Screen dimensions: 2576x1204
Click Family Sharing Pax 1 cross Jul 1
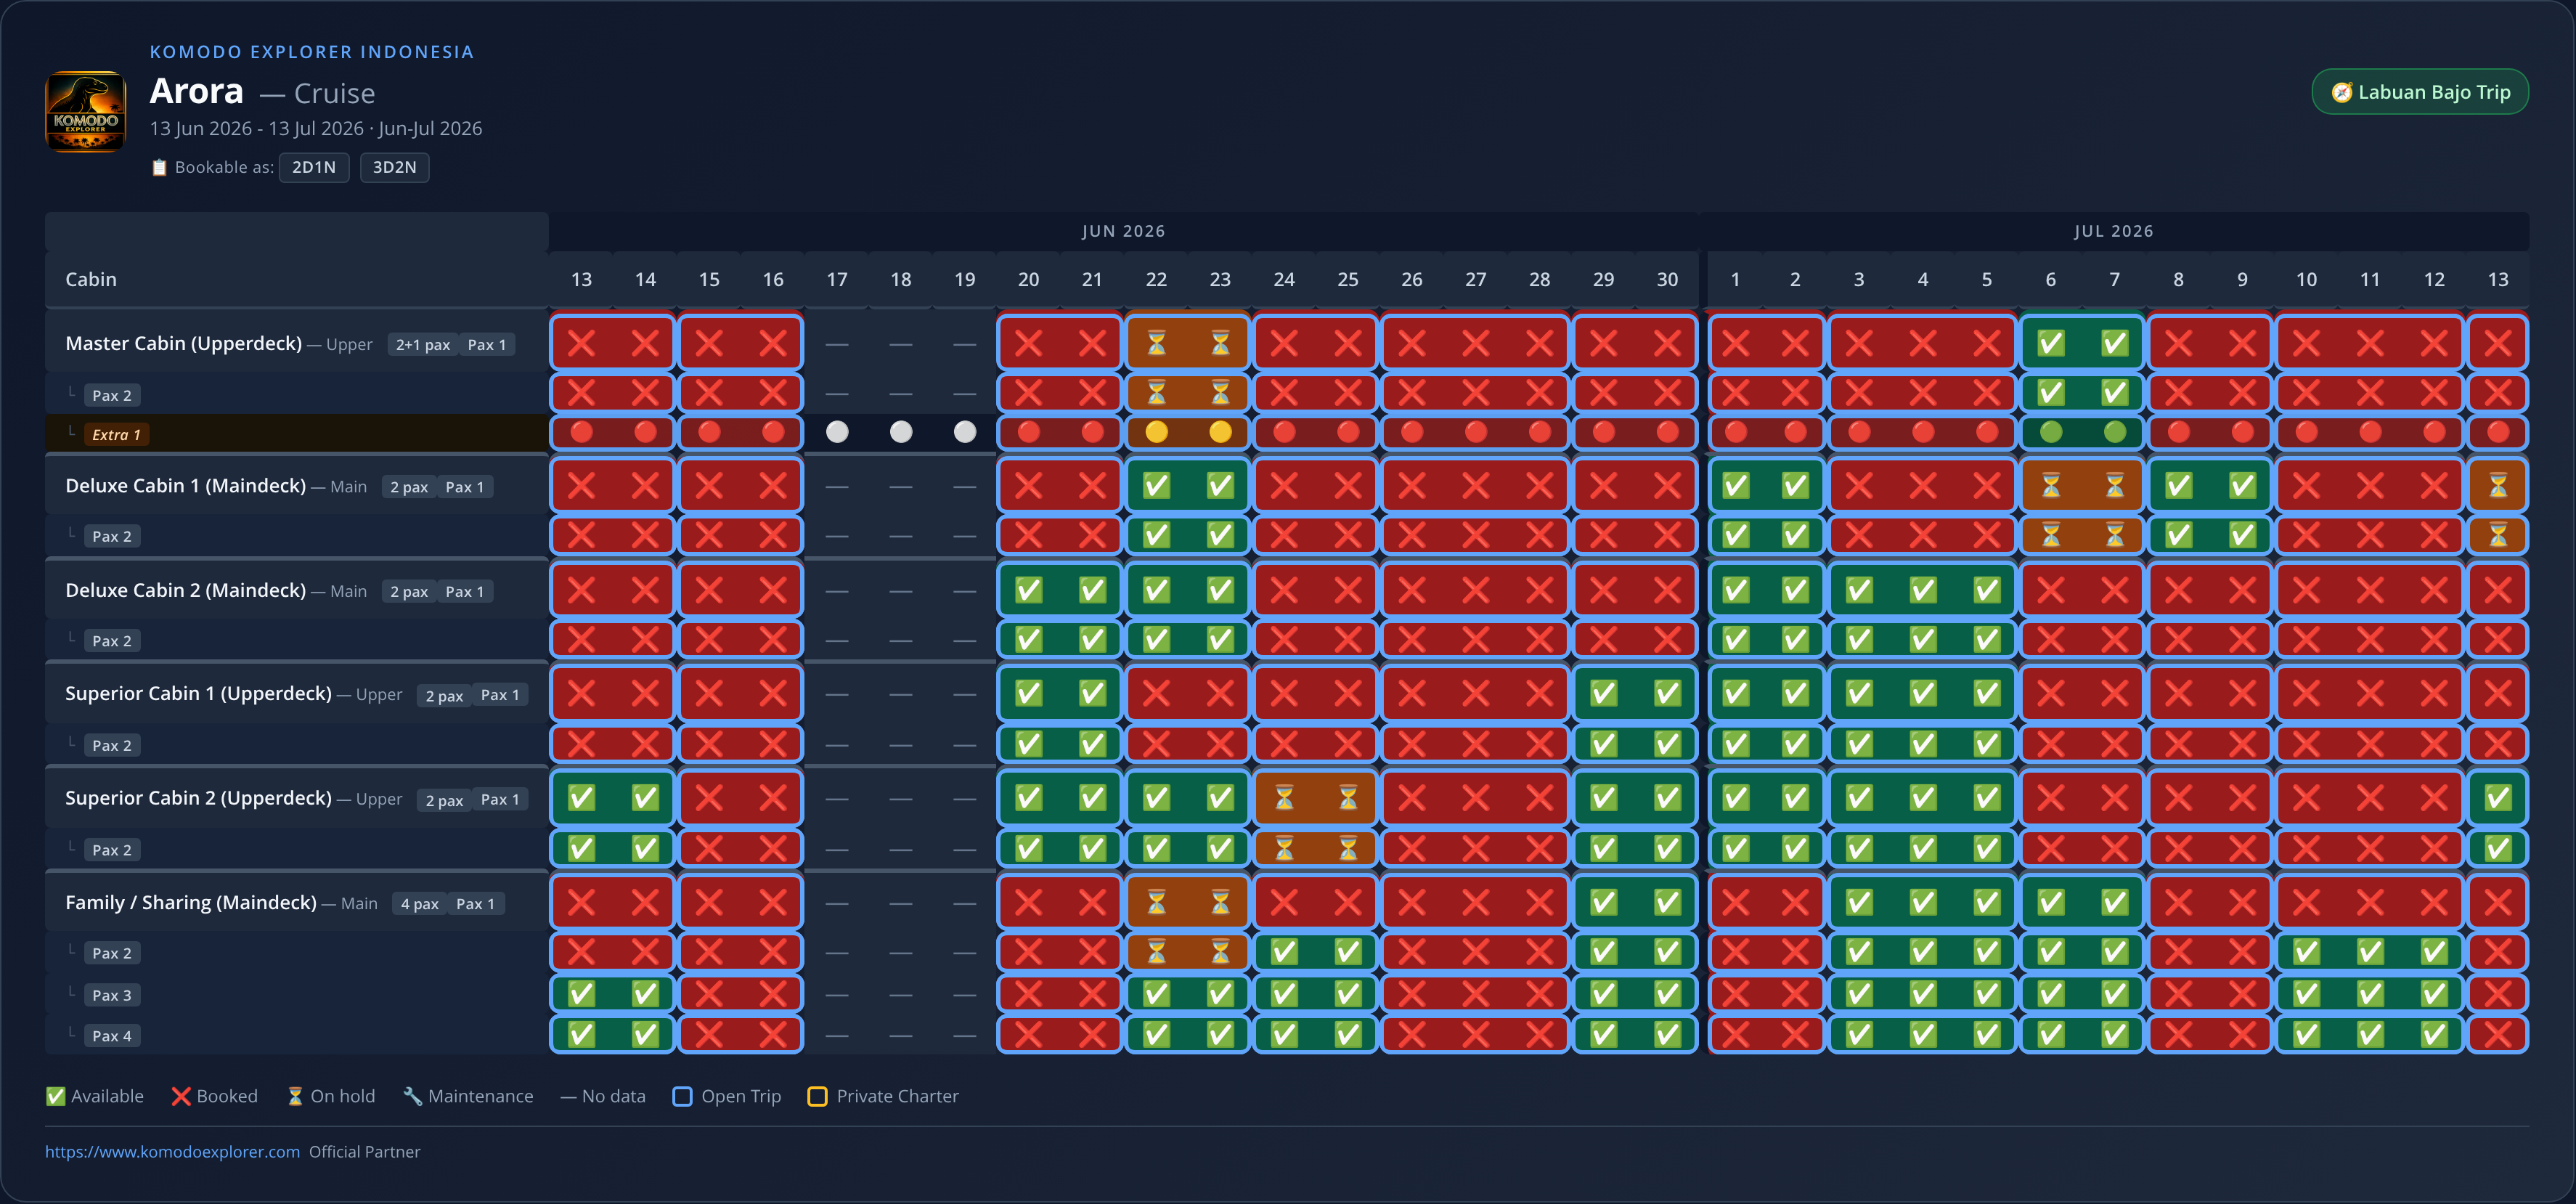pos(1735,903)
